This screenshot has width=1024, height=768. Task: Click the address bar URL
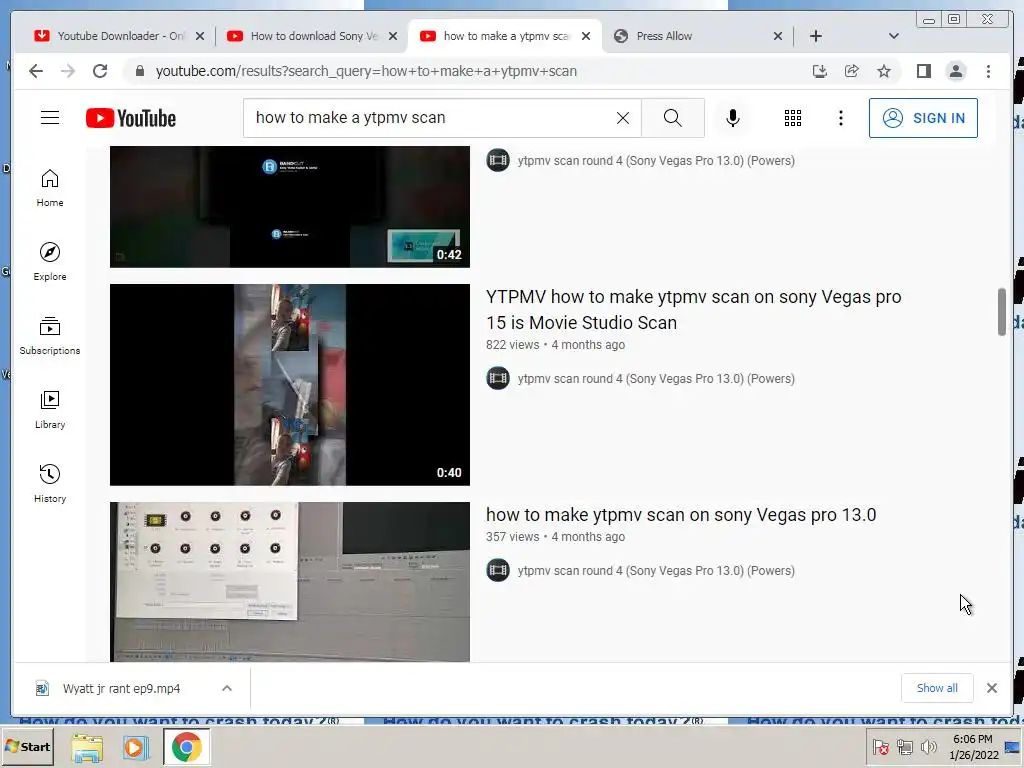tap(366, 71)
